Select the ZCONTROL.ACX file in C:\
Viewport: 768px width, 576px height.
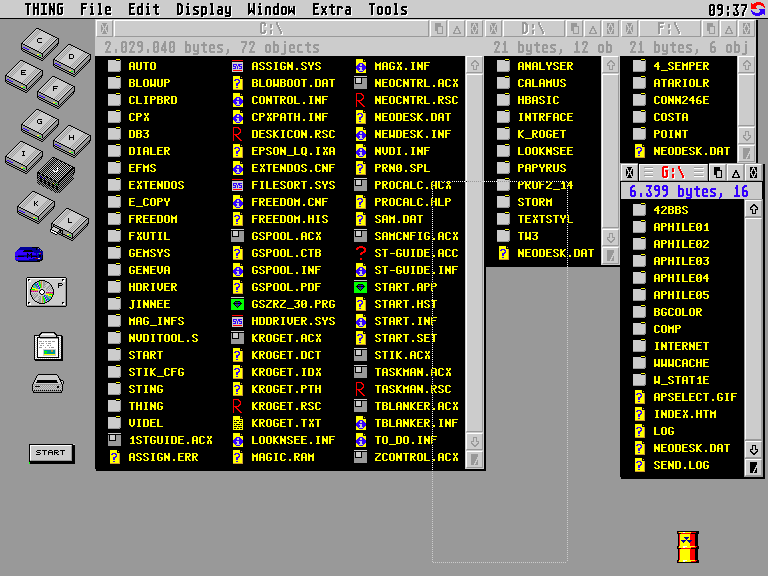tap(407, 457)
